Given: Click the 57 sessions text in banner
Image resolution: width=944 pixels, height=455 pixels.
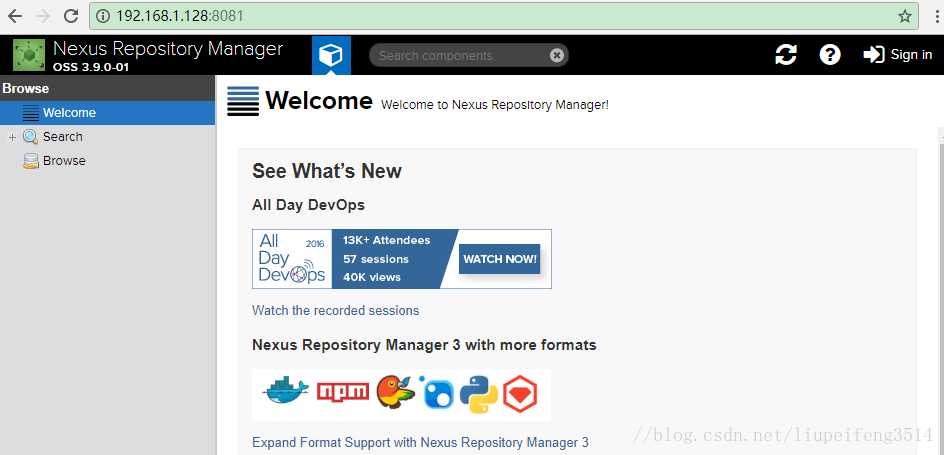Looking at the screenshot, I should click(376, 259).
